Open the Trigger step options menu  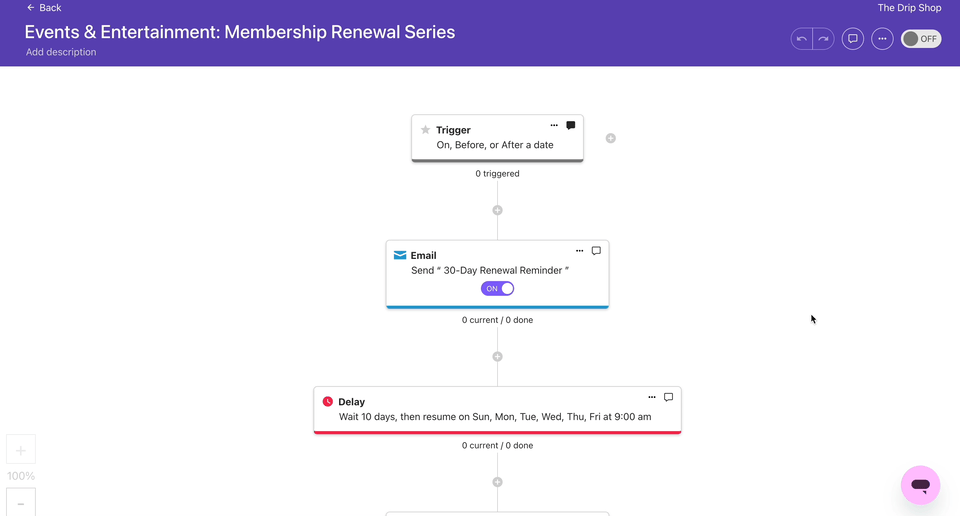click(x=554, y=126)
